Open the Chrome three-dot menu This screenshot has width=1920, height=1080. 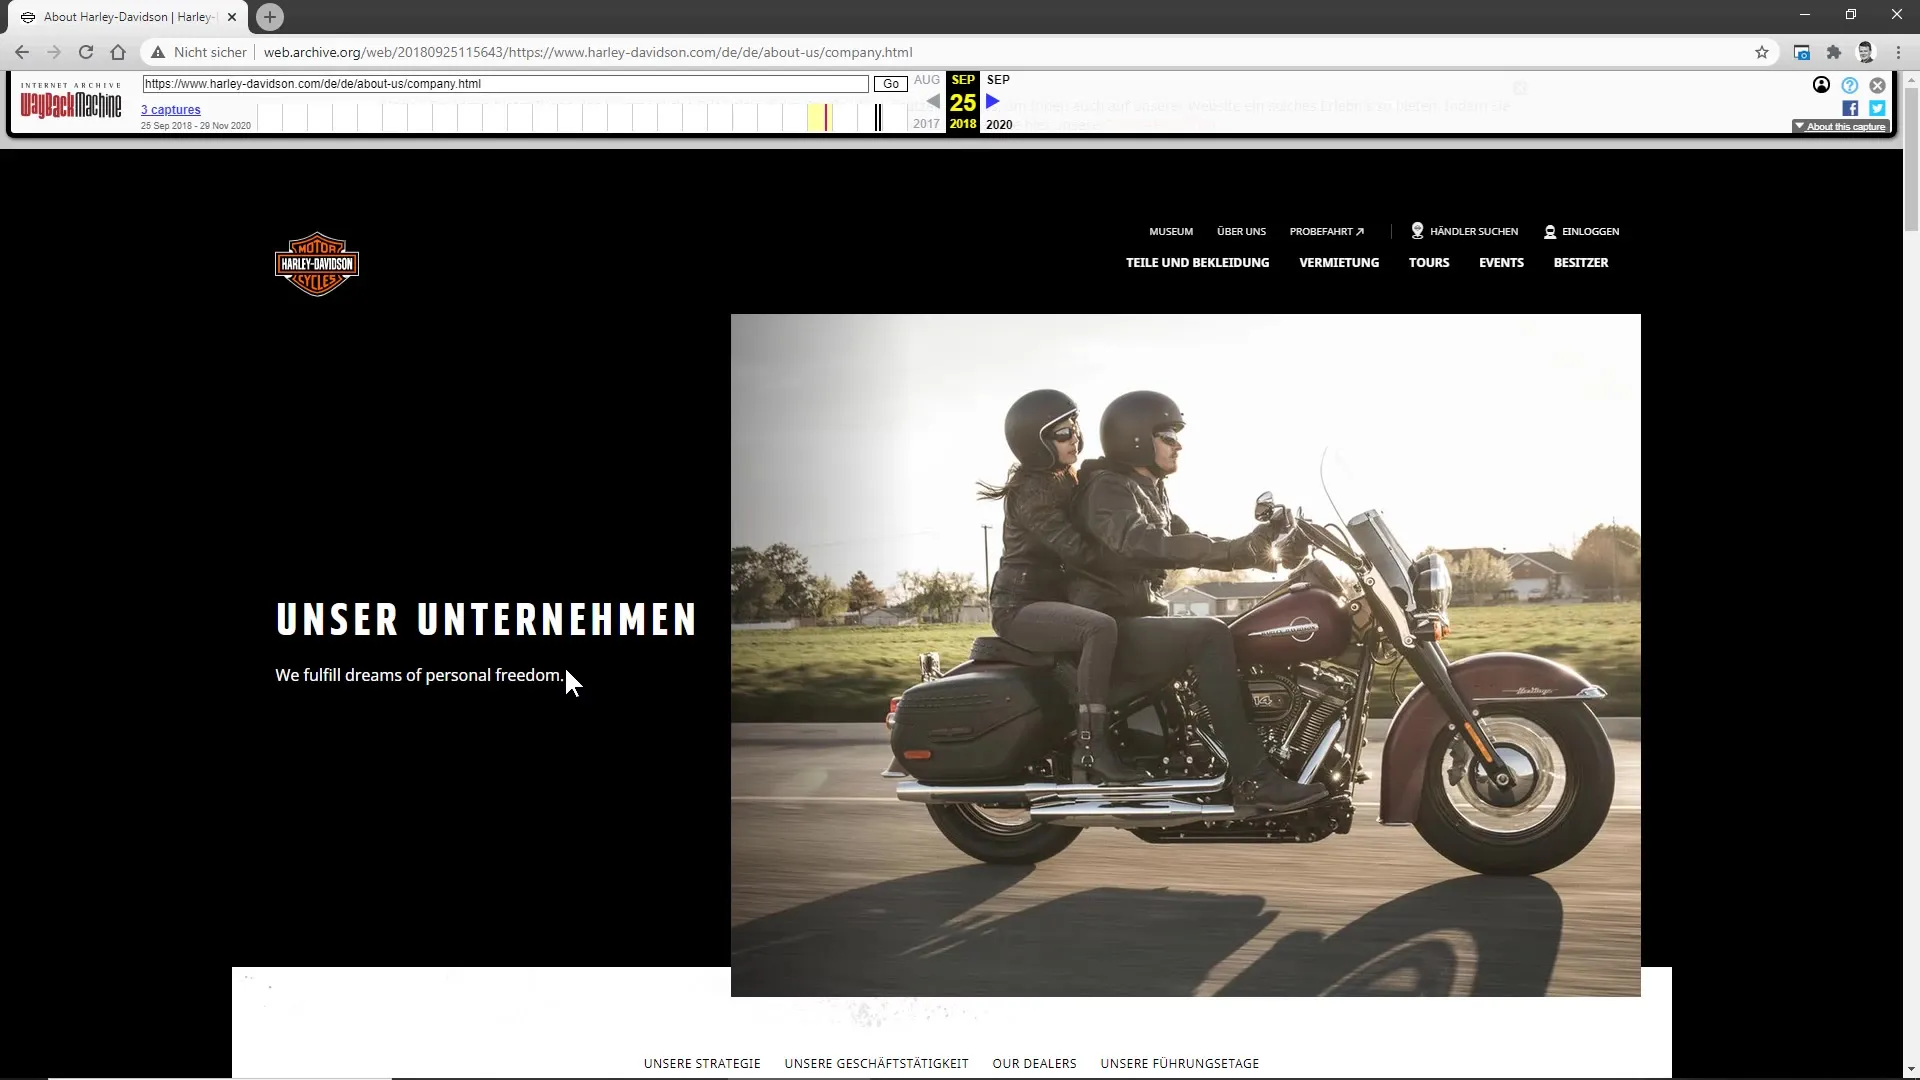coord(1898,52)
